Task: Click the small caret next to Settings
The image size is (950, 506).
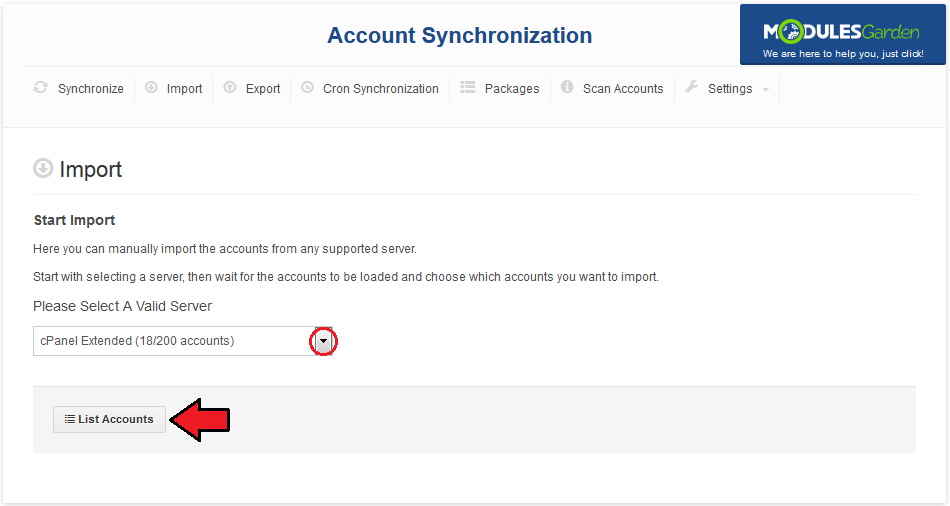Action: [x=766, y=90]
